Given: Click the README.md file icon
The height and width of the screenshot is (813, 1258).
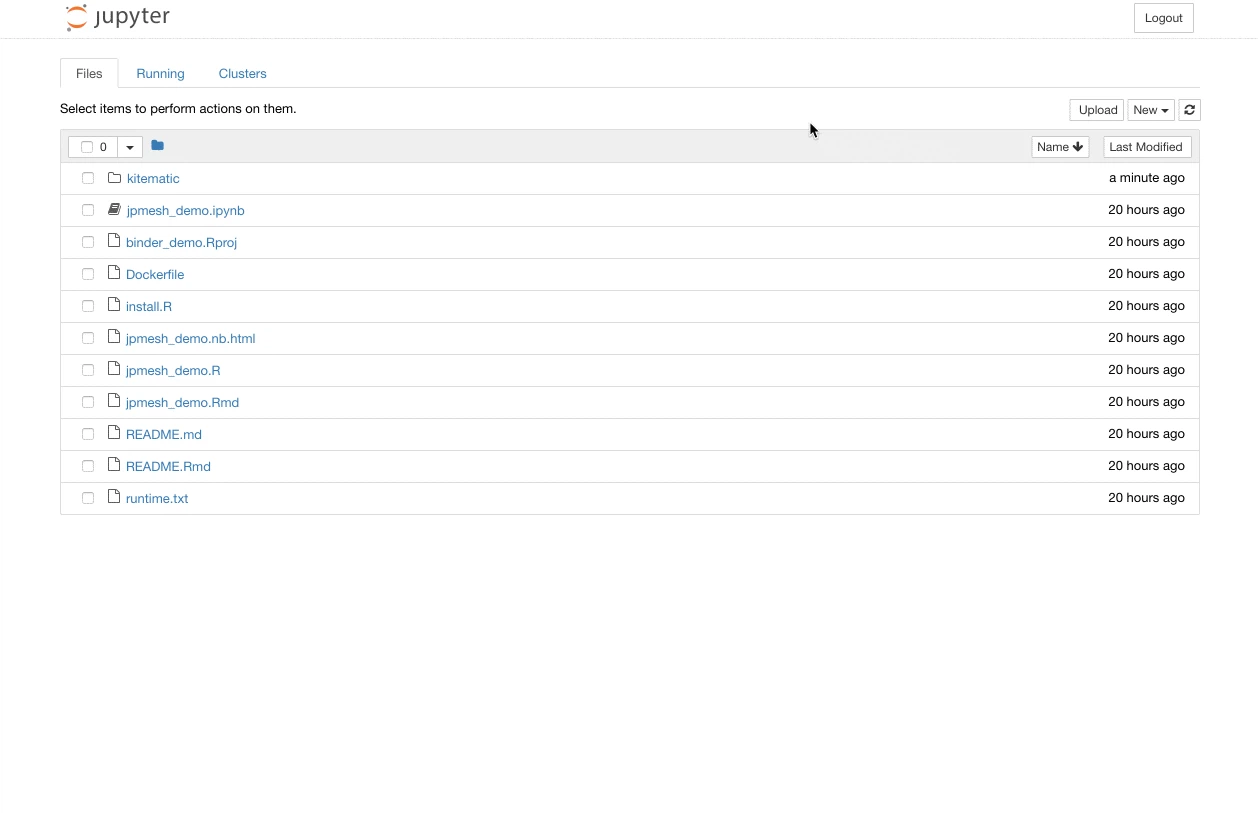Looking at the screenshot, I should pyautogui.click(x=114, y=434).
